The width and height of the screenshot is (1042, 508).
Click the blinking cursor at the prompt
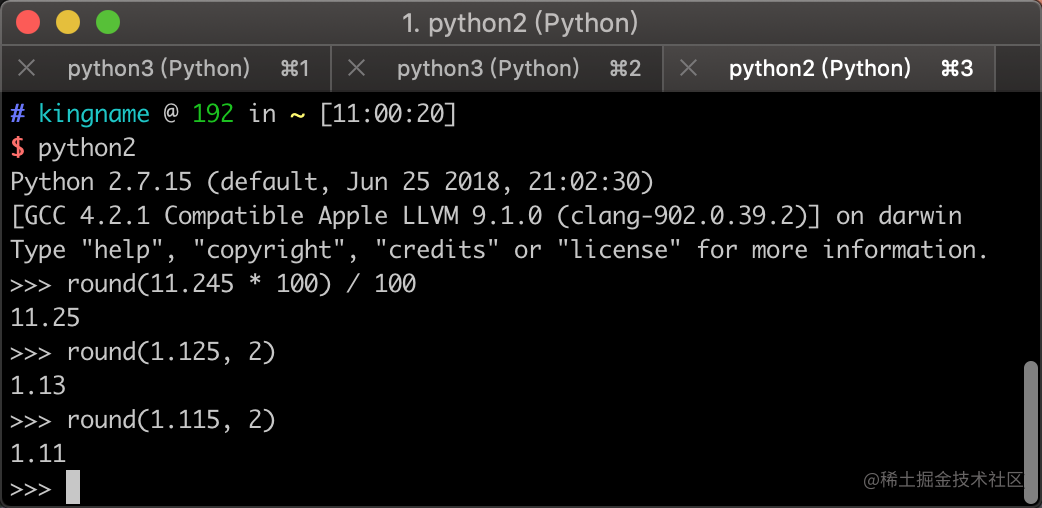point(73,487)
